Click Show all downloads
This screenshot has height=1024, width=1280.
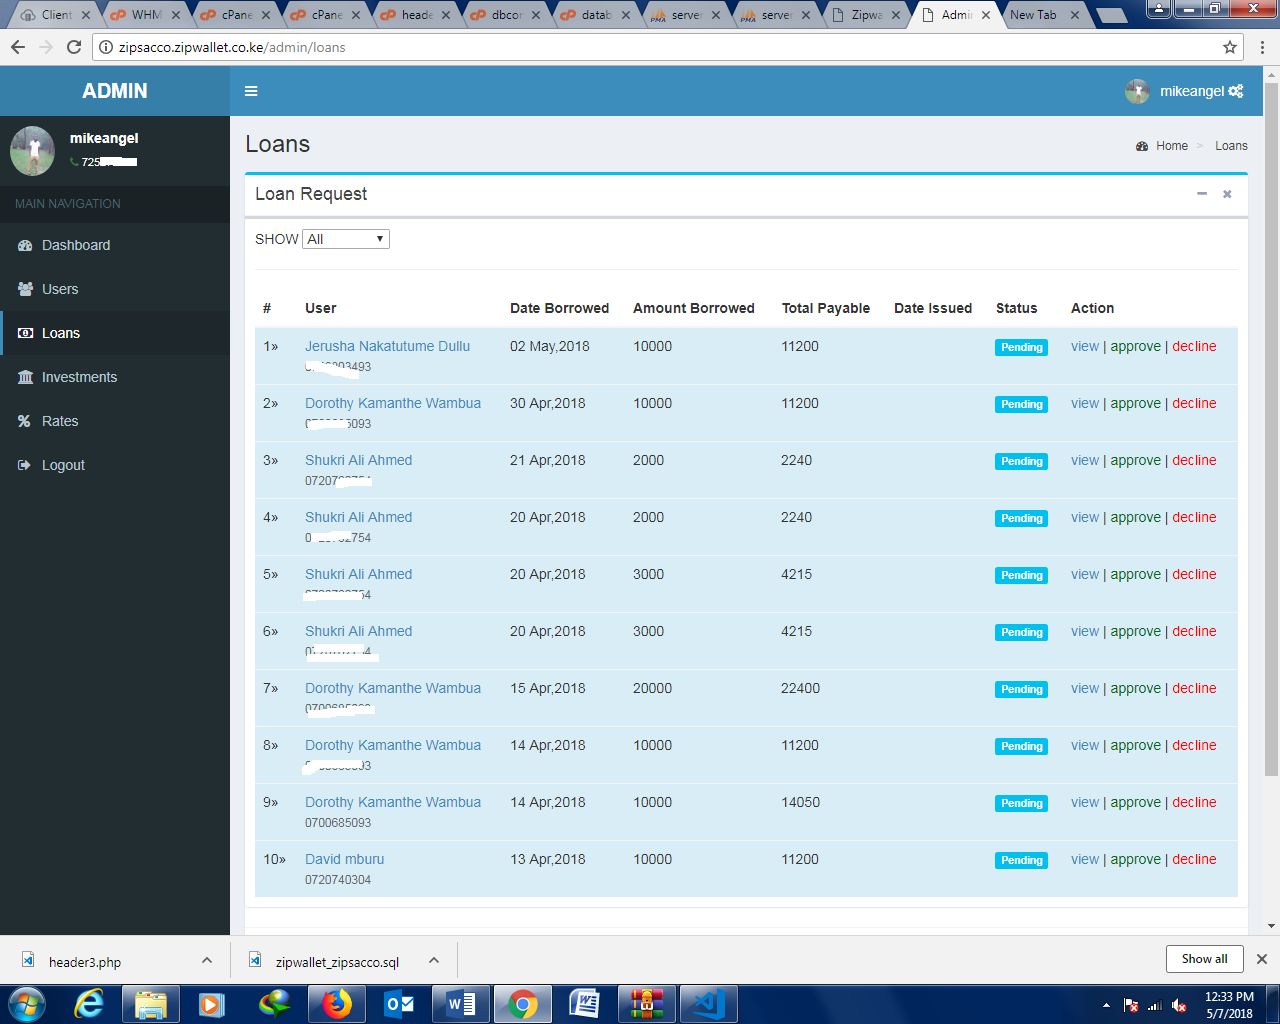(1204, 959)
